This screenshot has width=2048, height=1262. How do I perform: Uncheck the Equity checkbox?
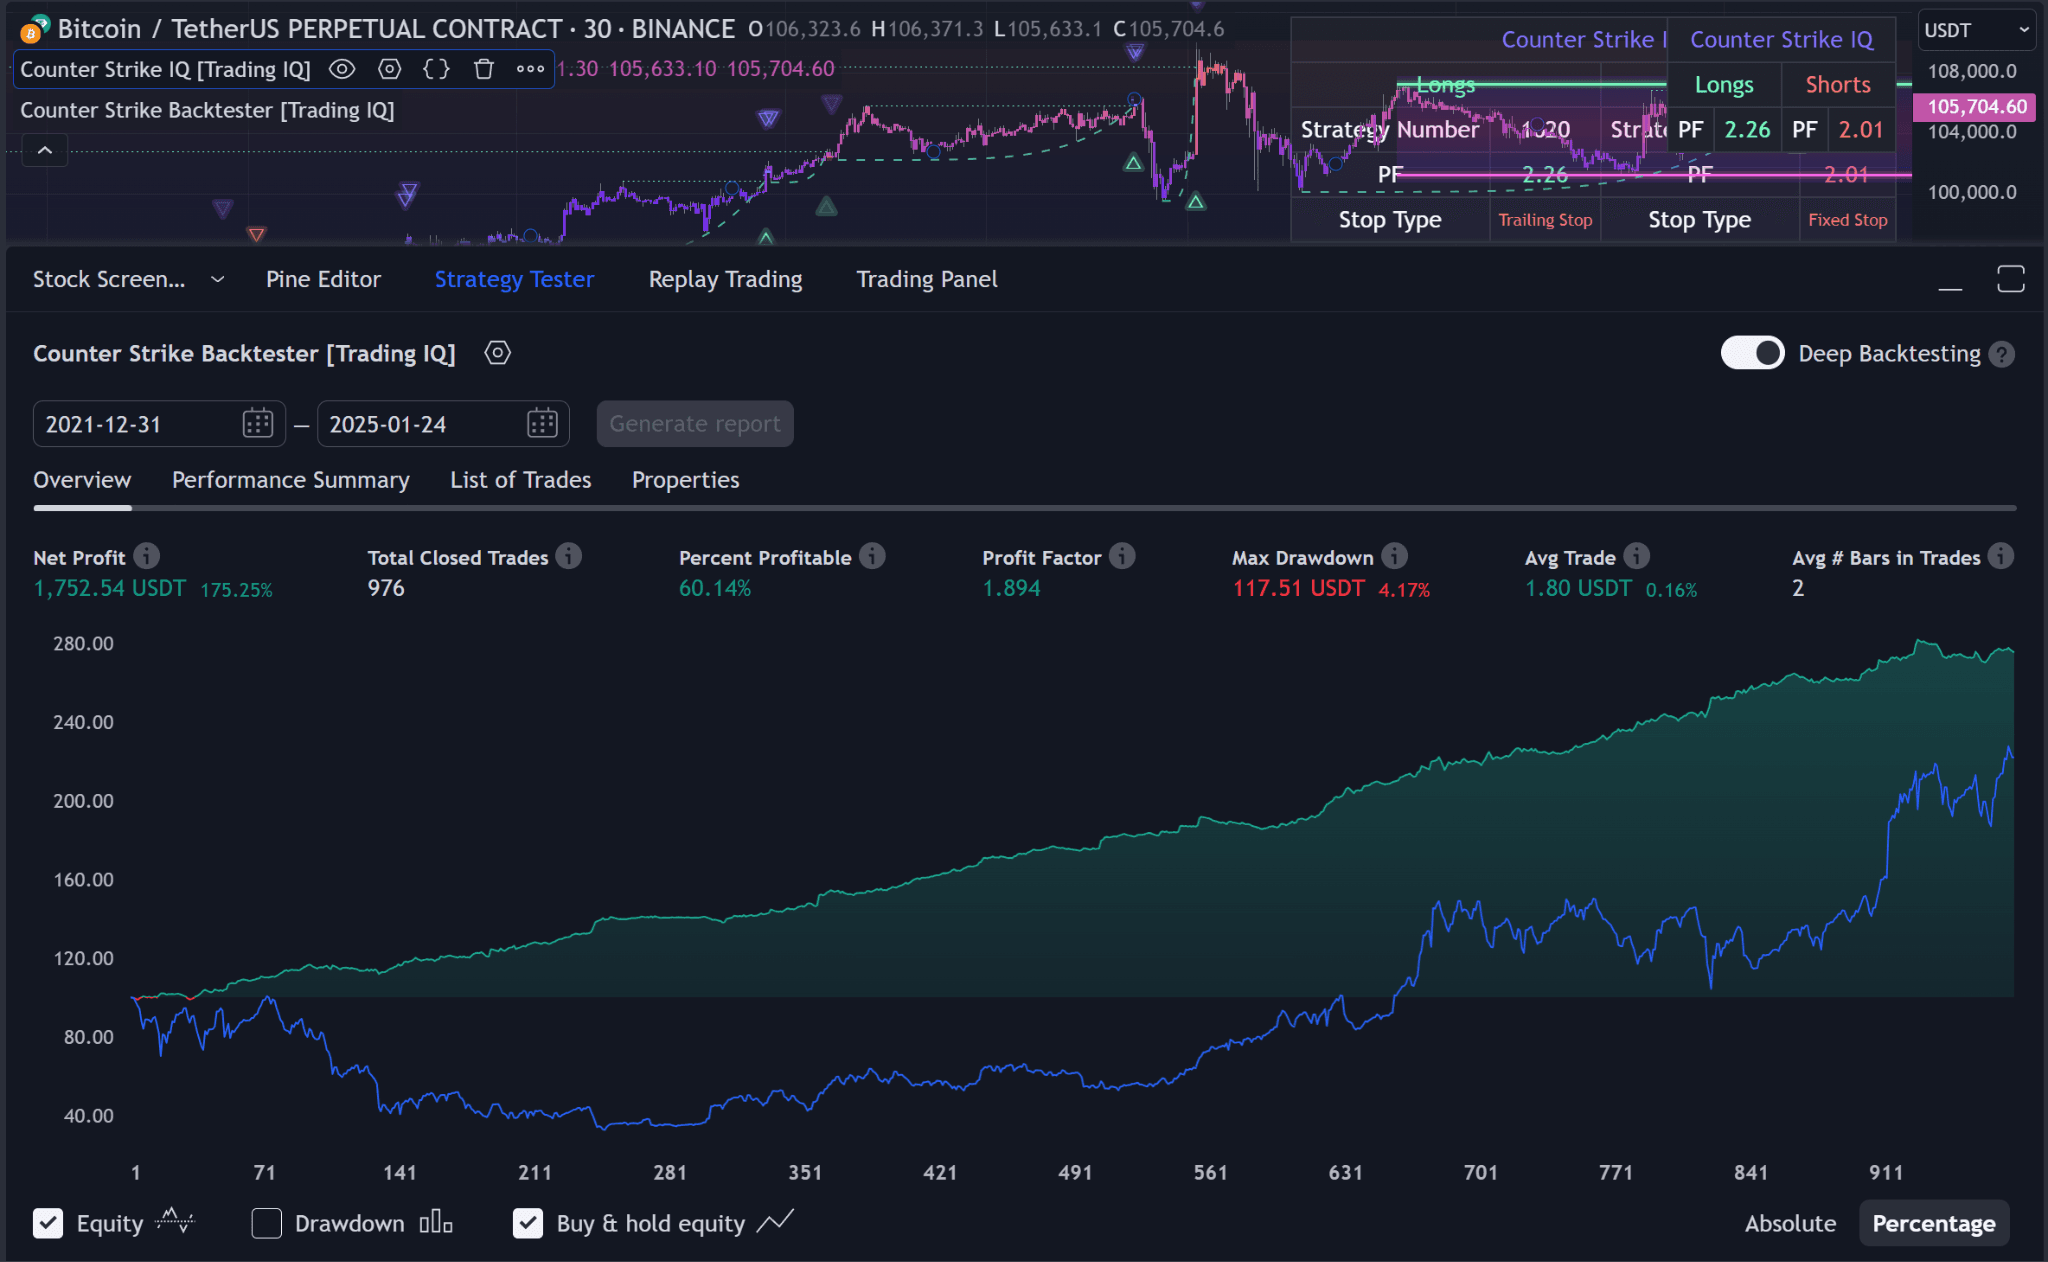click(48, 1223)
